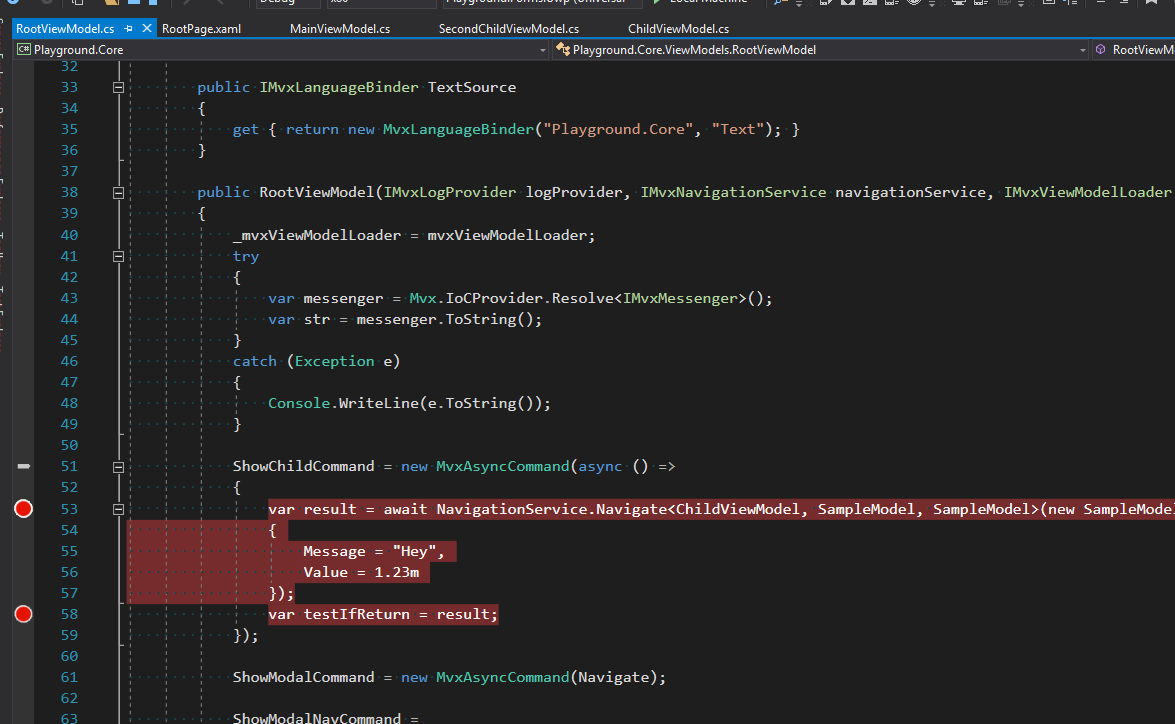Viewport: 1175px width, 724px height.
Task: Collapse the Navigate statement at line 53
Action: pos(118,509)
